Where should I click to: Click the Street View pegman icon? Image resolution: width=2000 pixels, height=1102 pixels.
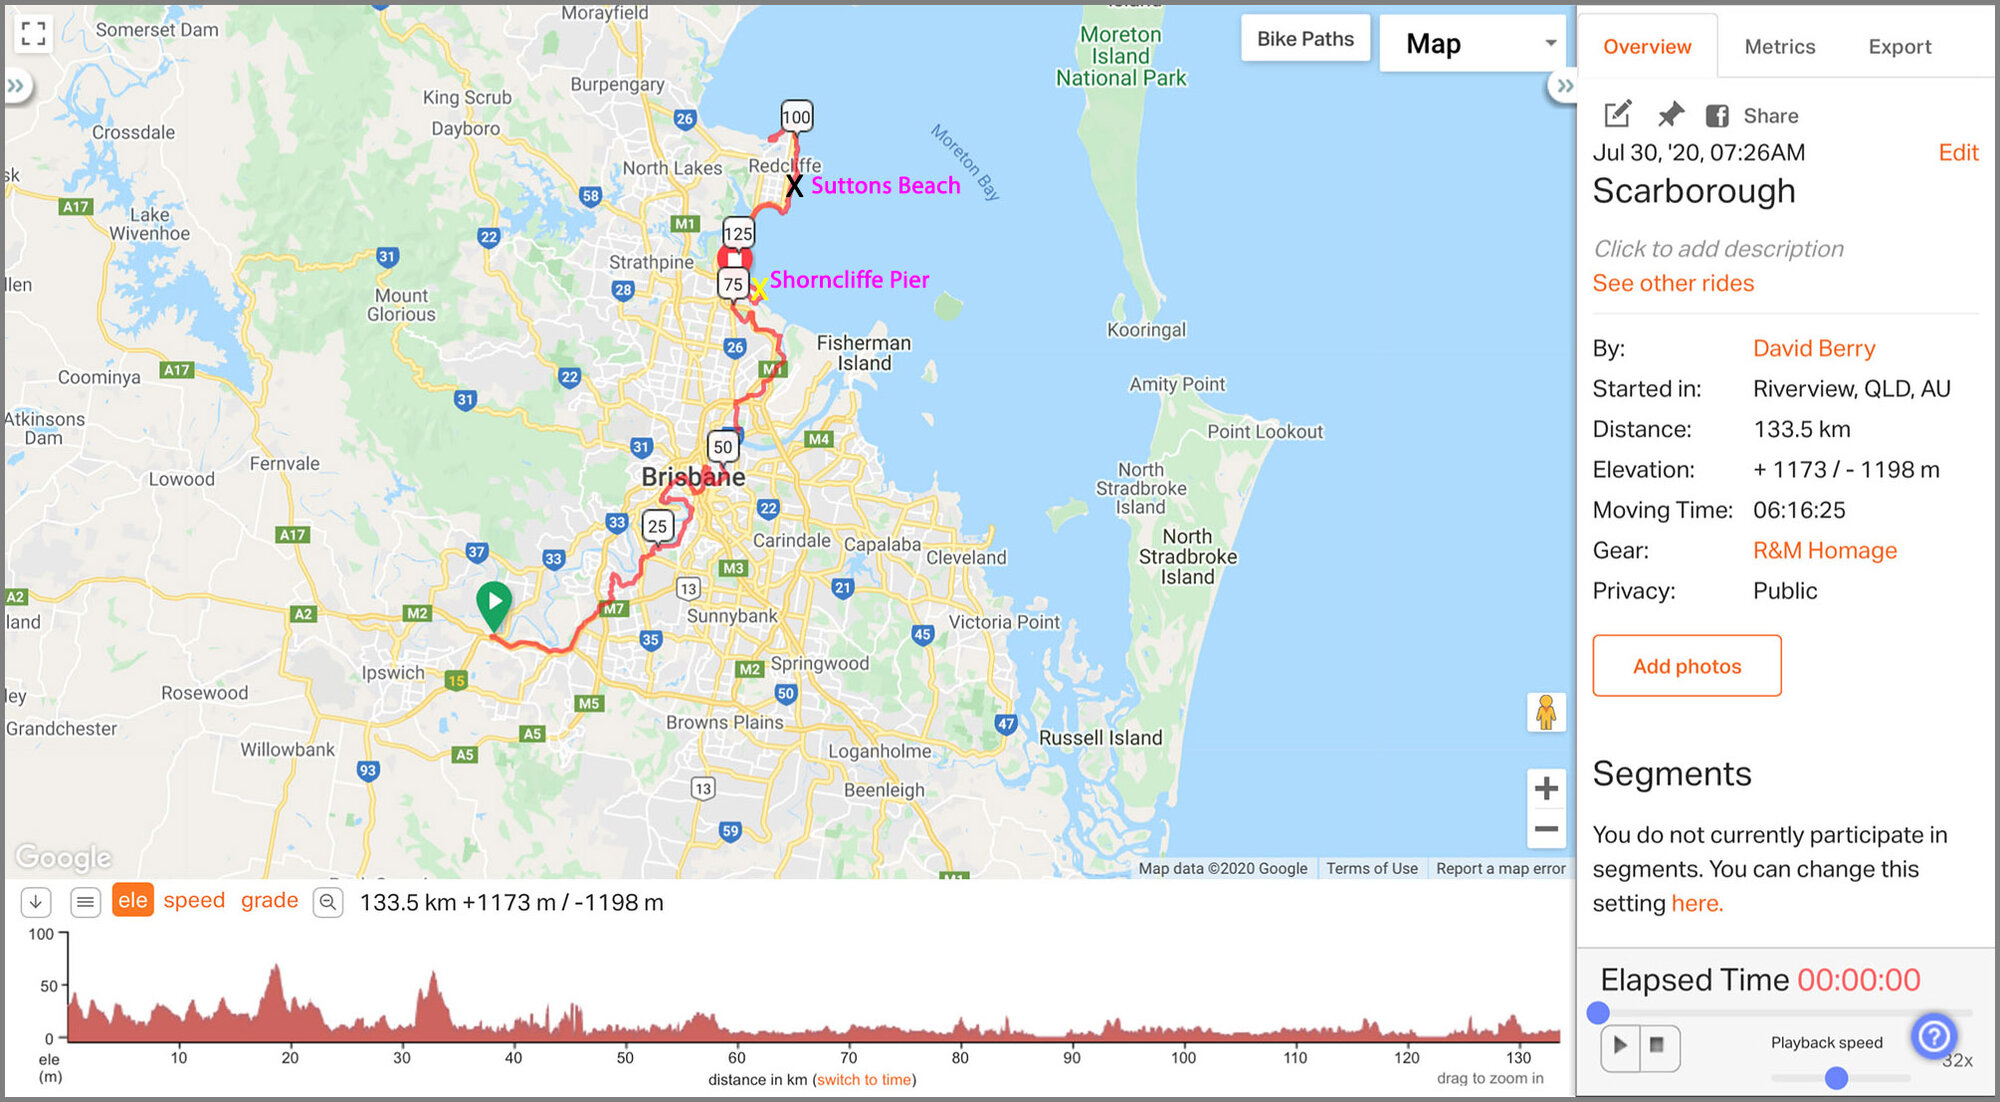tap(1546, 712)
